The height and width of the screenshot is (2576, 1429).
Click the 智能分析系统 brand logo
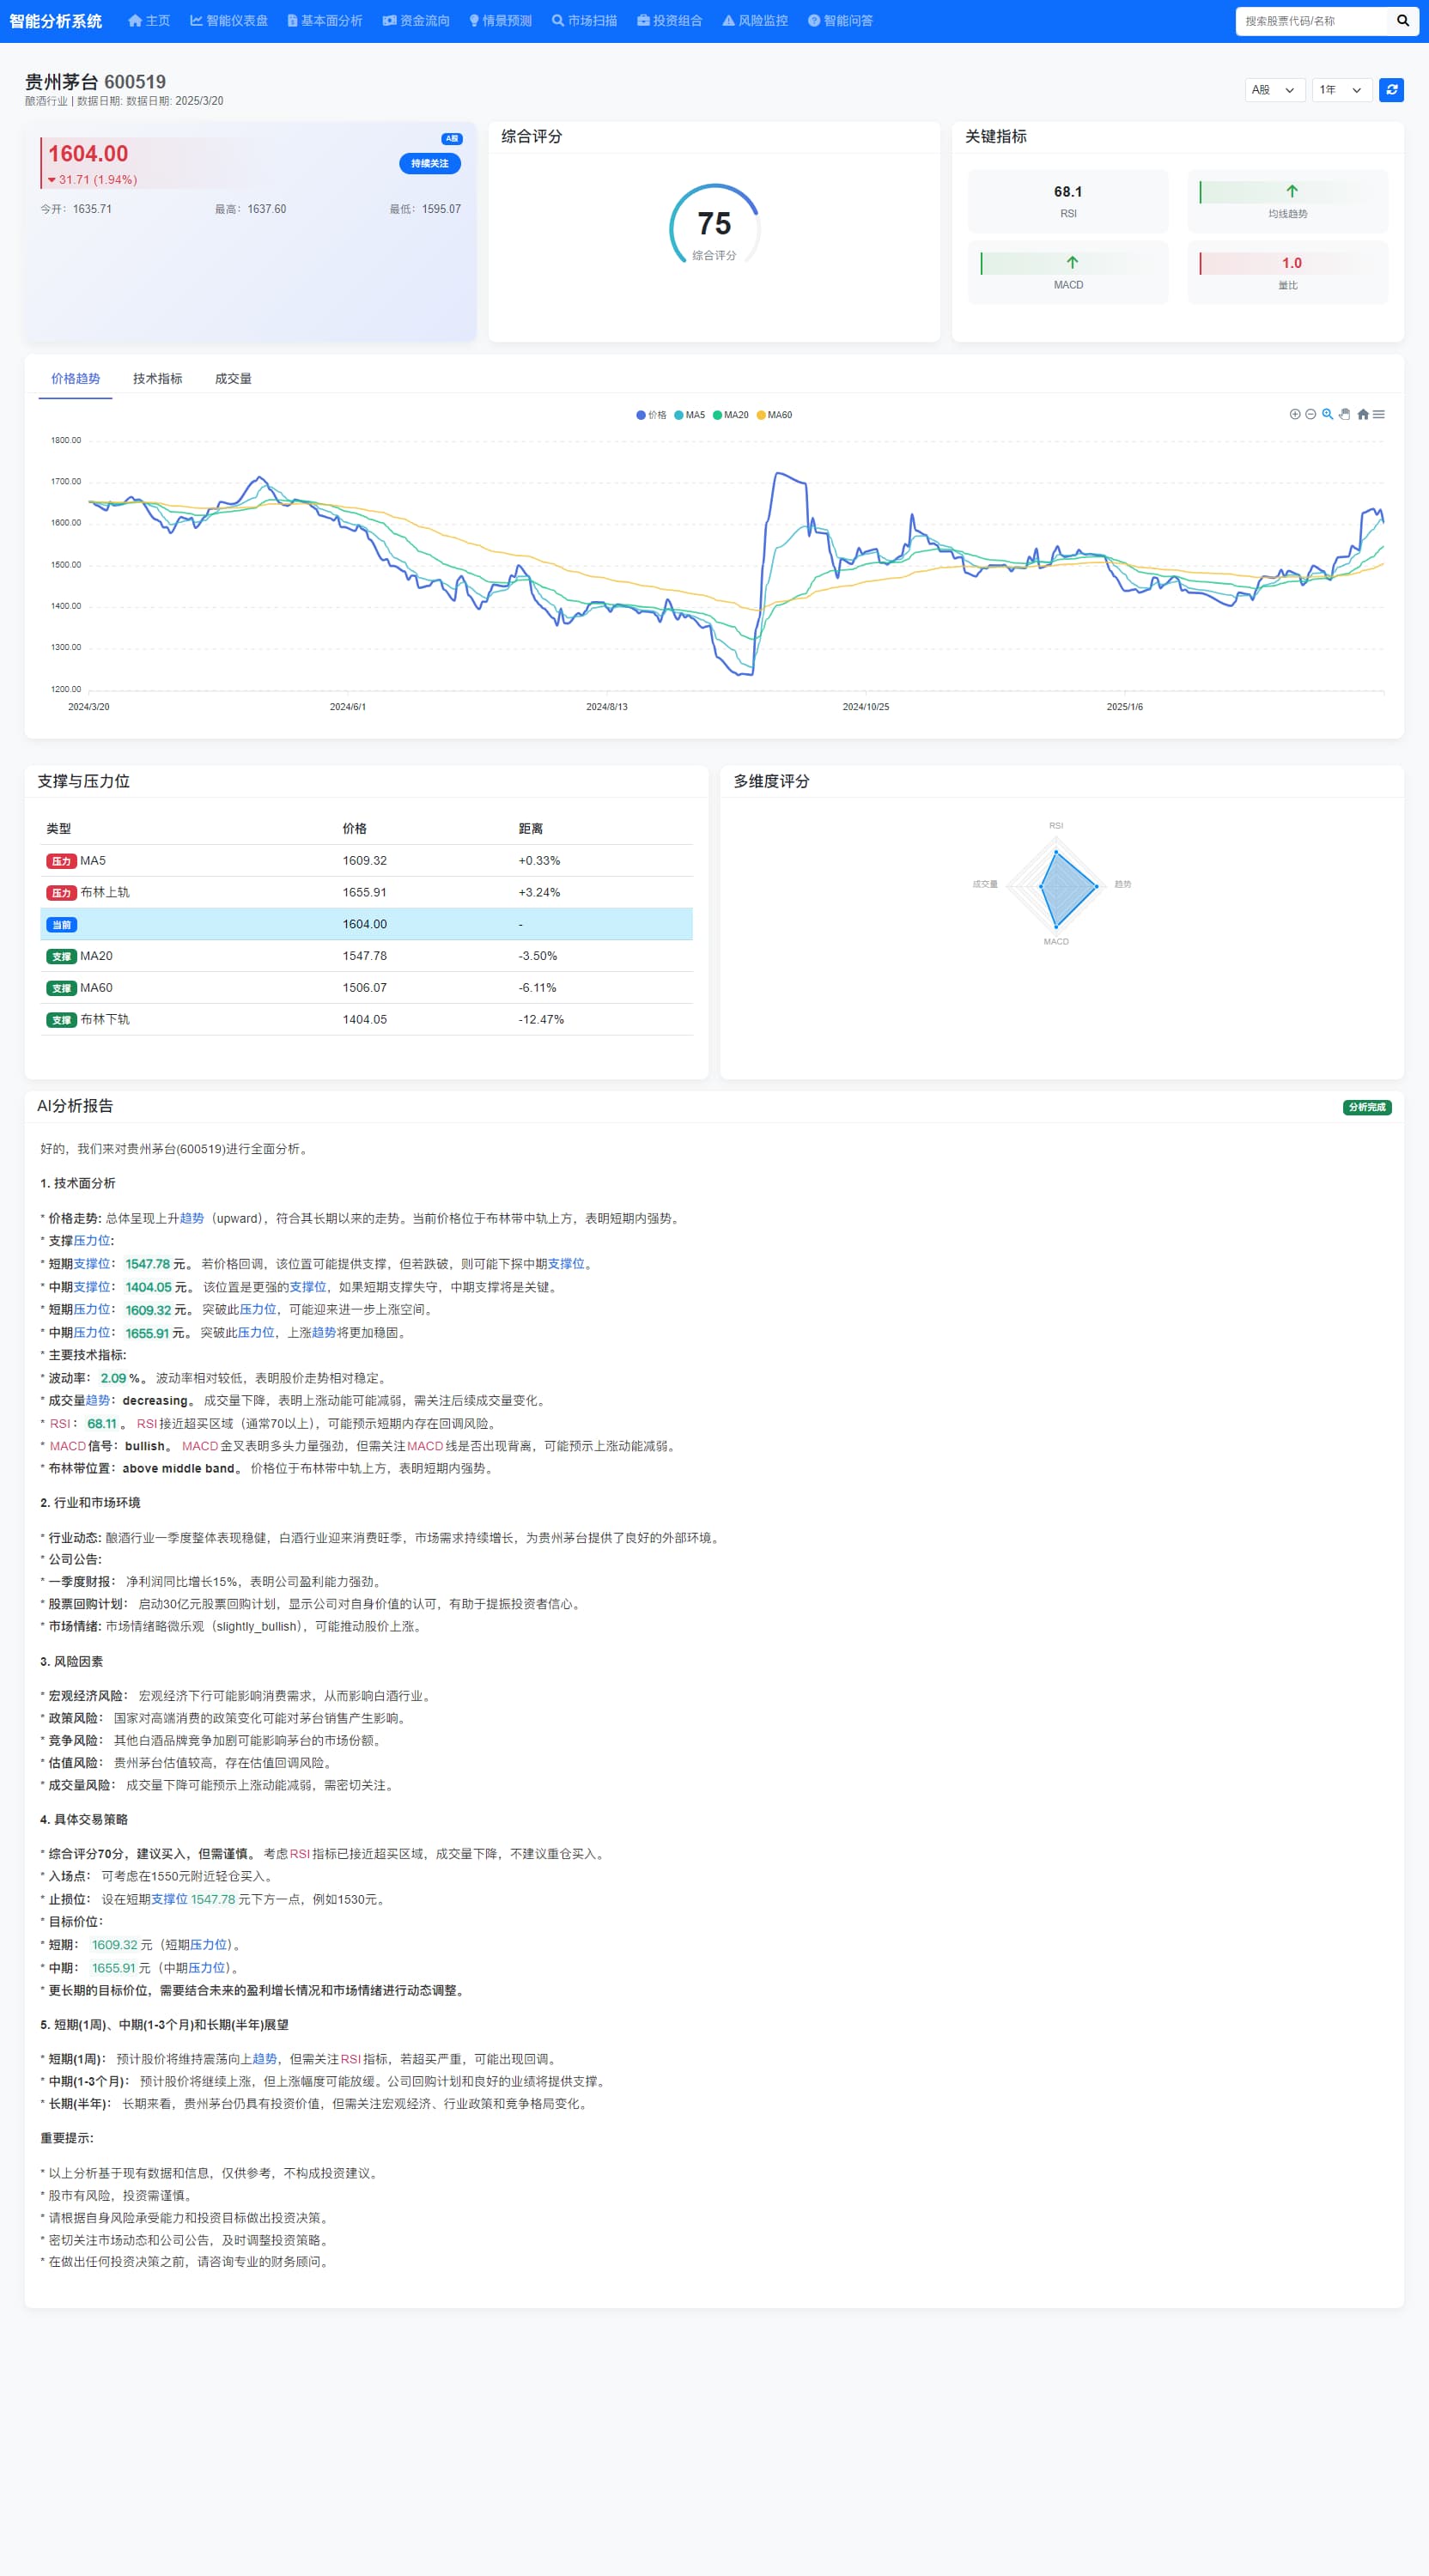click(56, 21)
